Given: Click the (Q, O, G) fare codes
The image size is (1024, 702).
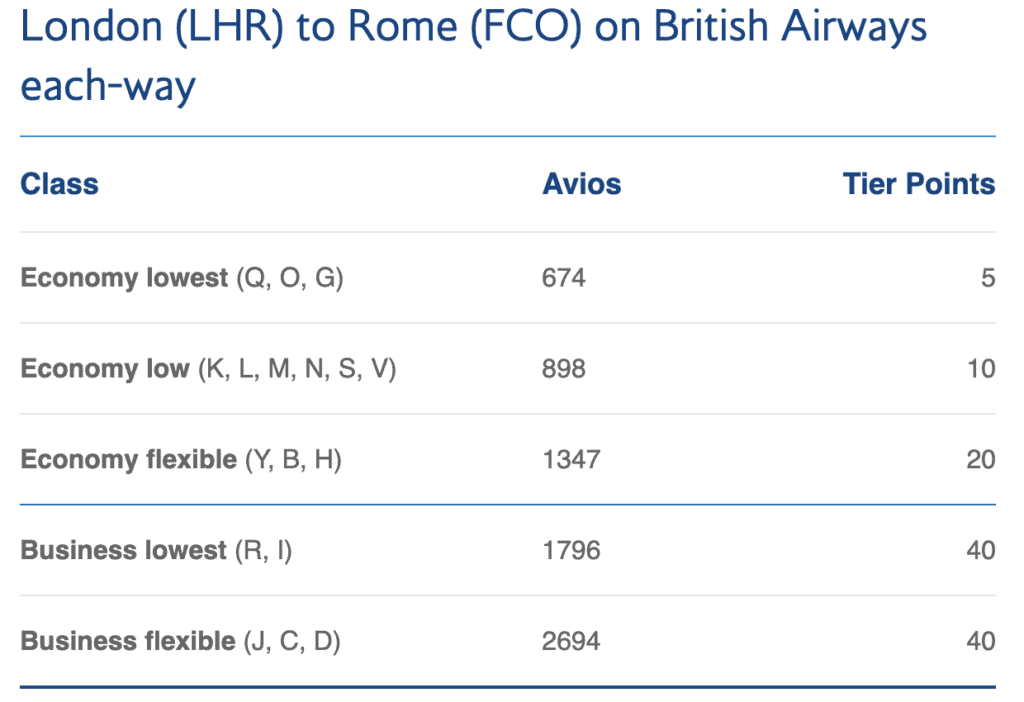Looking at the screenshot, I should [x=290, y=278].
